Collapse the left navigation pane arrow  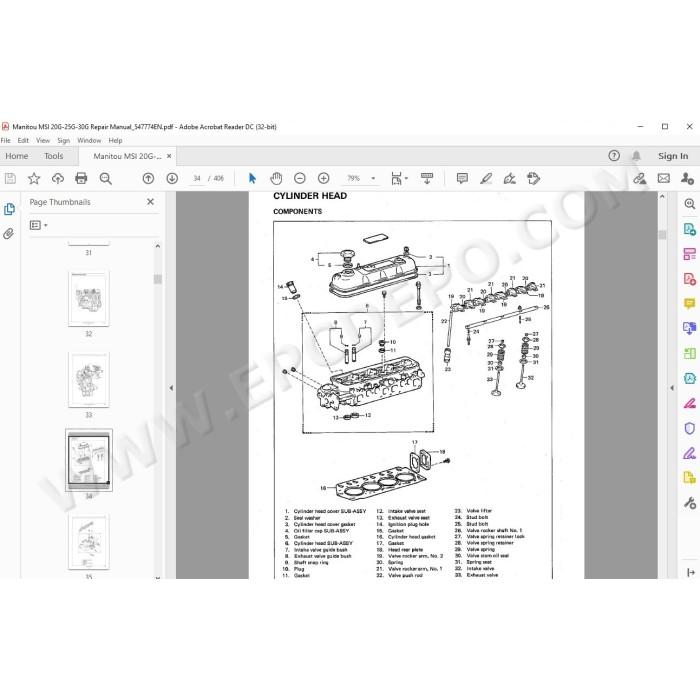(x=171, y=388)
